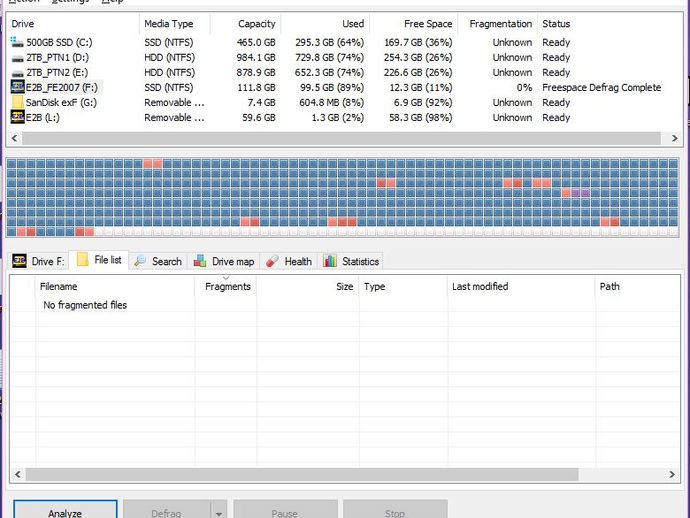Viewport: 690px width, 518px height.
Task: Click drive list scrollbar left arrow
Action: click(x=15, y=138)
